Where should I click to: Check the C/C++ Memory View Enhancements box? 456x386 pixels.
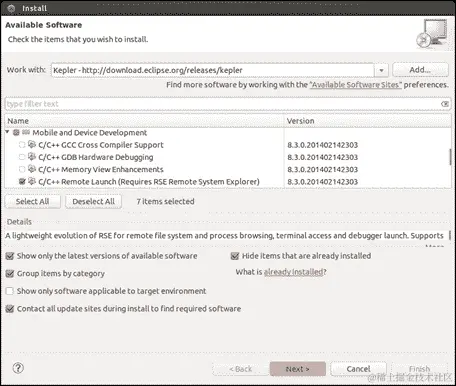(22, 169)
